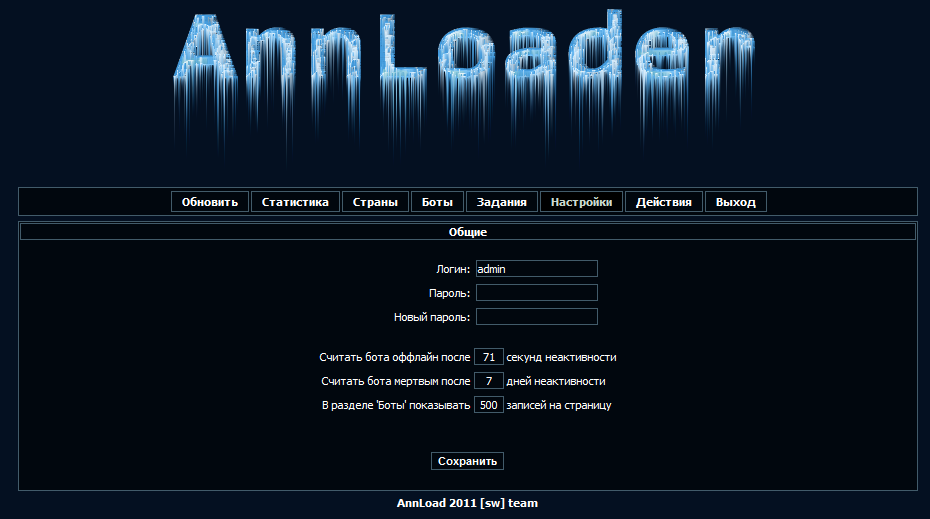Click the 'Считать бота оффлайн после' label

coord(394,357)
